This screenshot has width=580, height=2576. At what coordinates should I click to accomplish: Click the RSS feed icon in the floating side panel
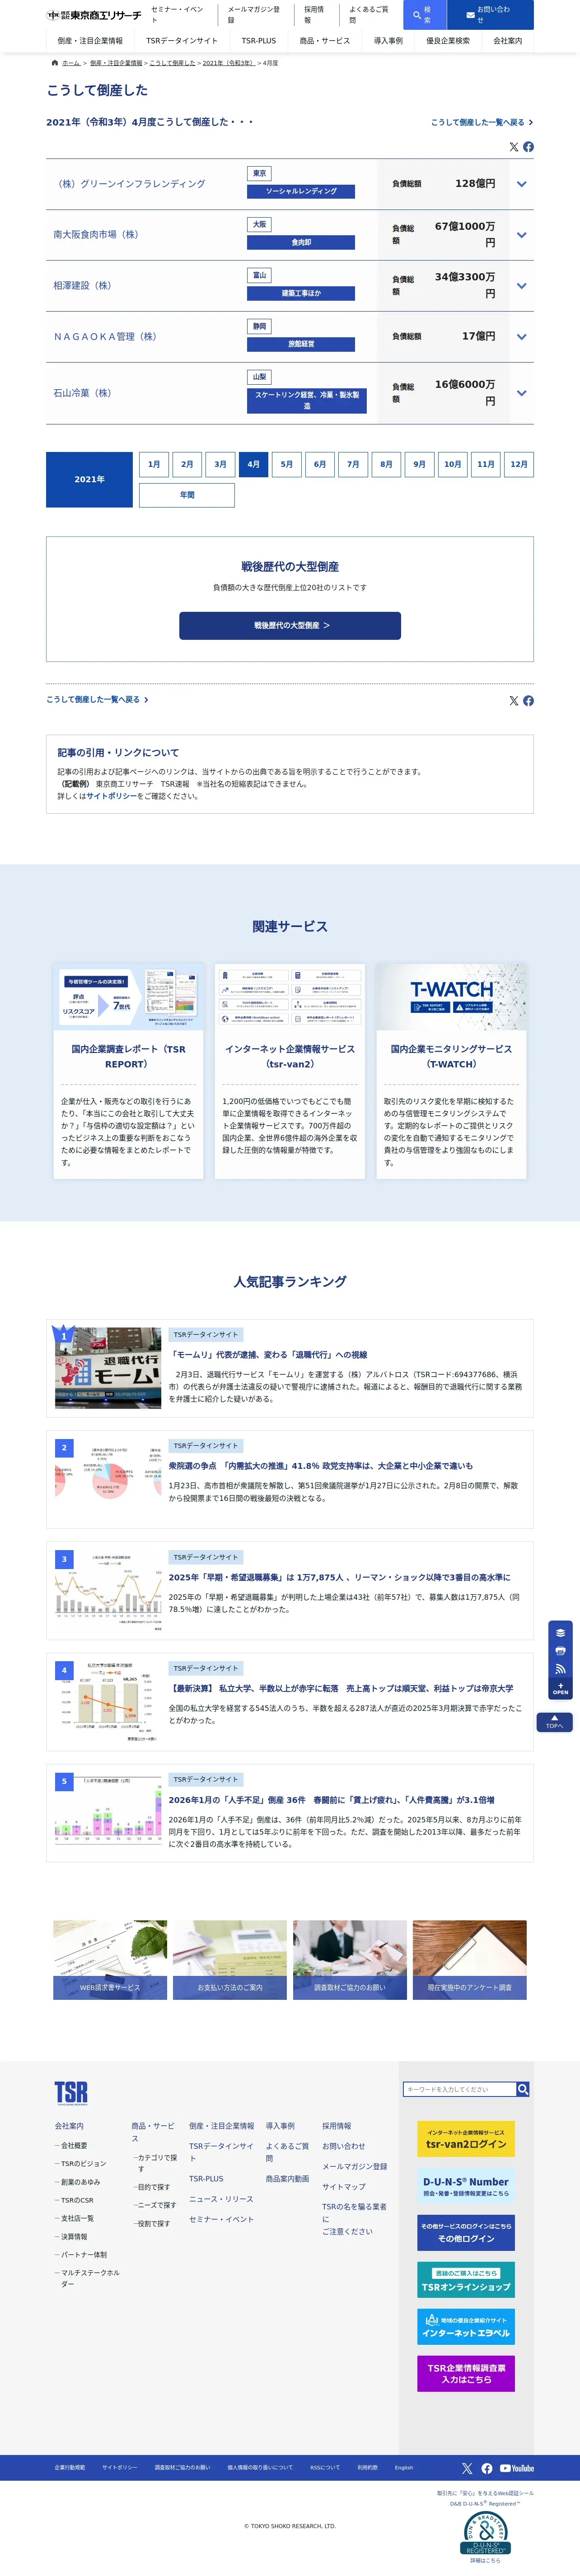coord(560,1668)
